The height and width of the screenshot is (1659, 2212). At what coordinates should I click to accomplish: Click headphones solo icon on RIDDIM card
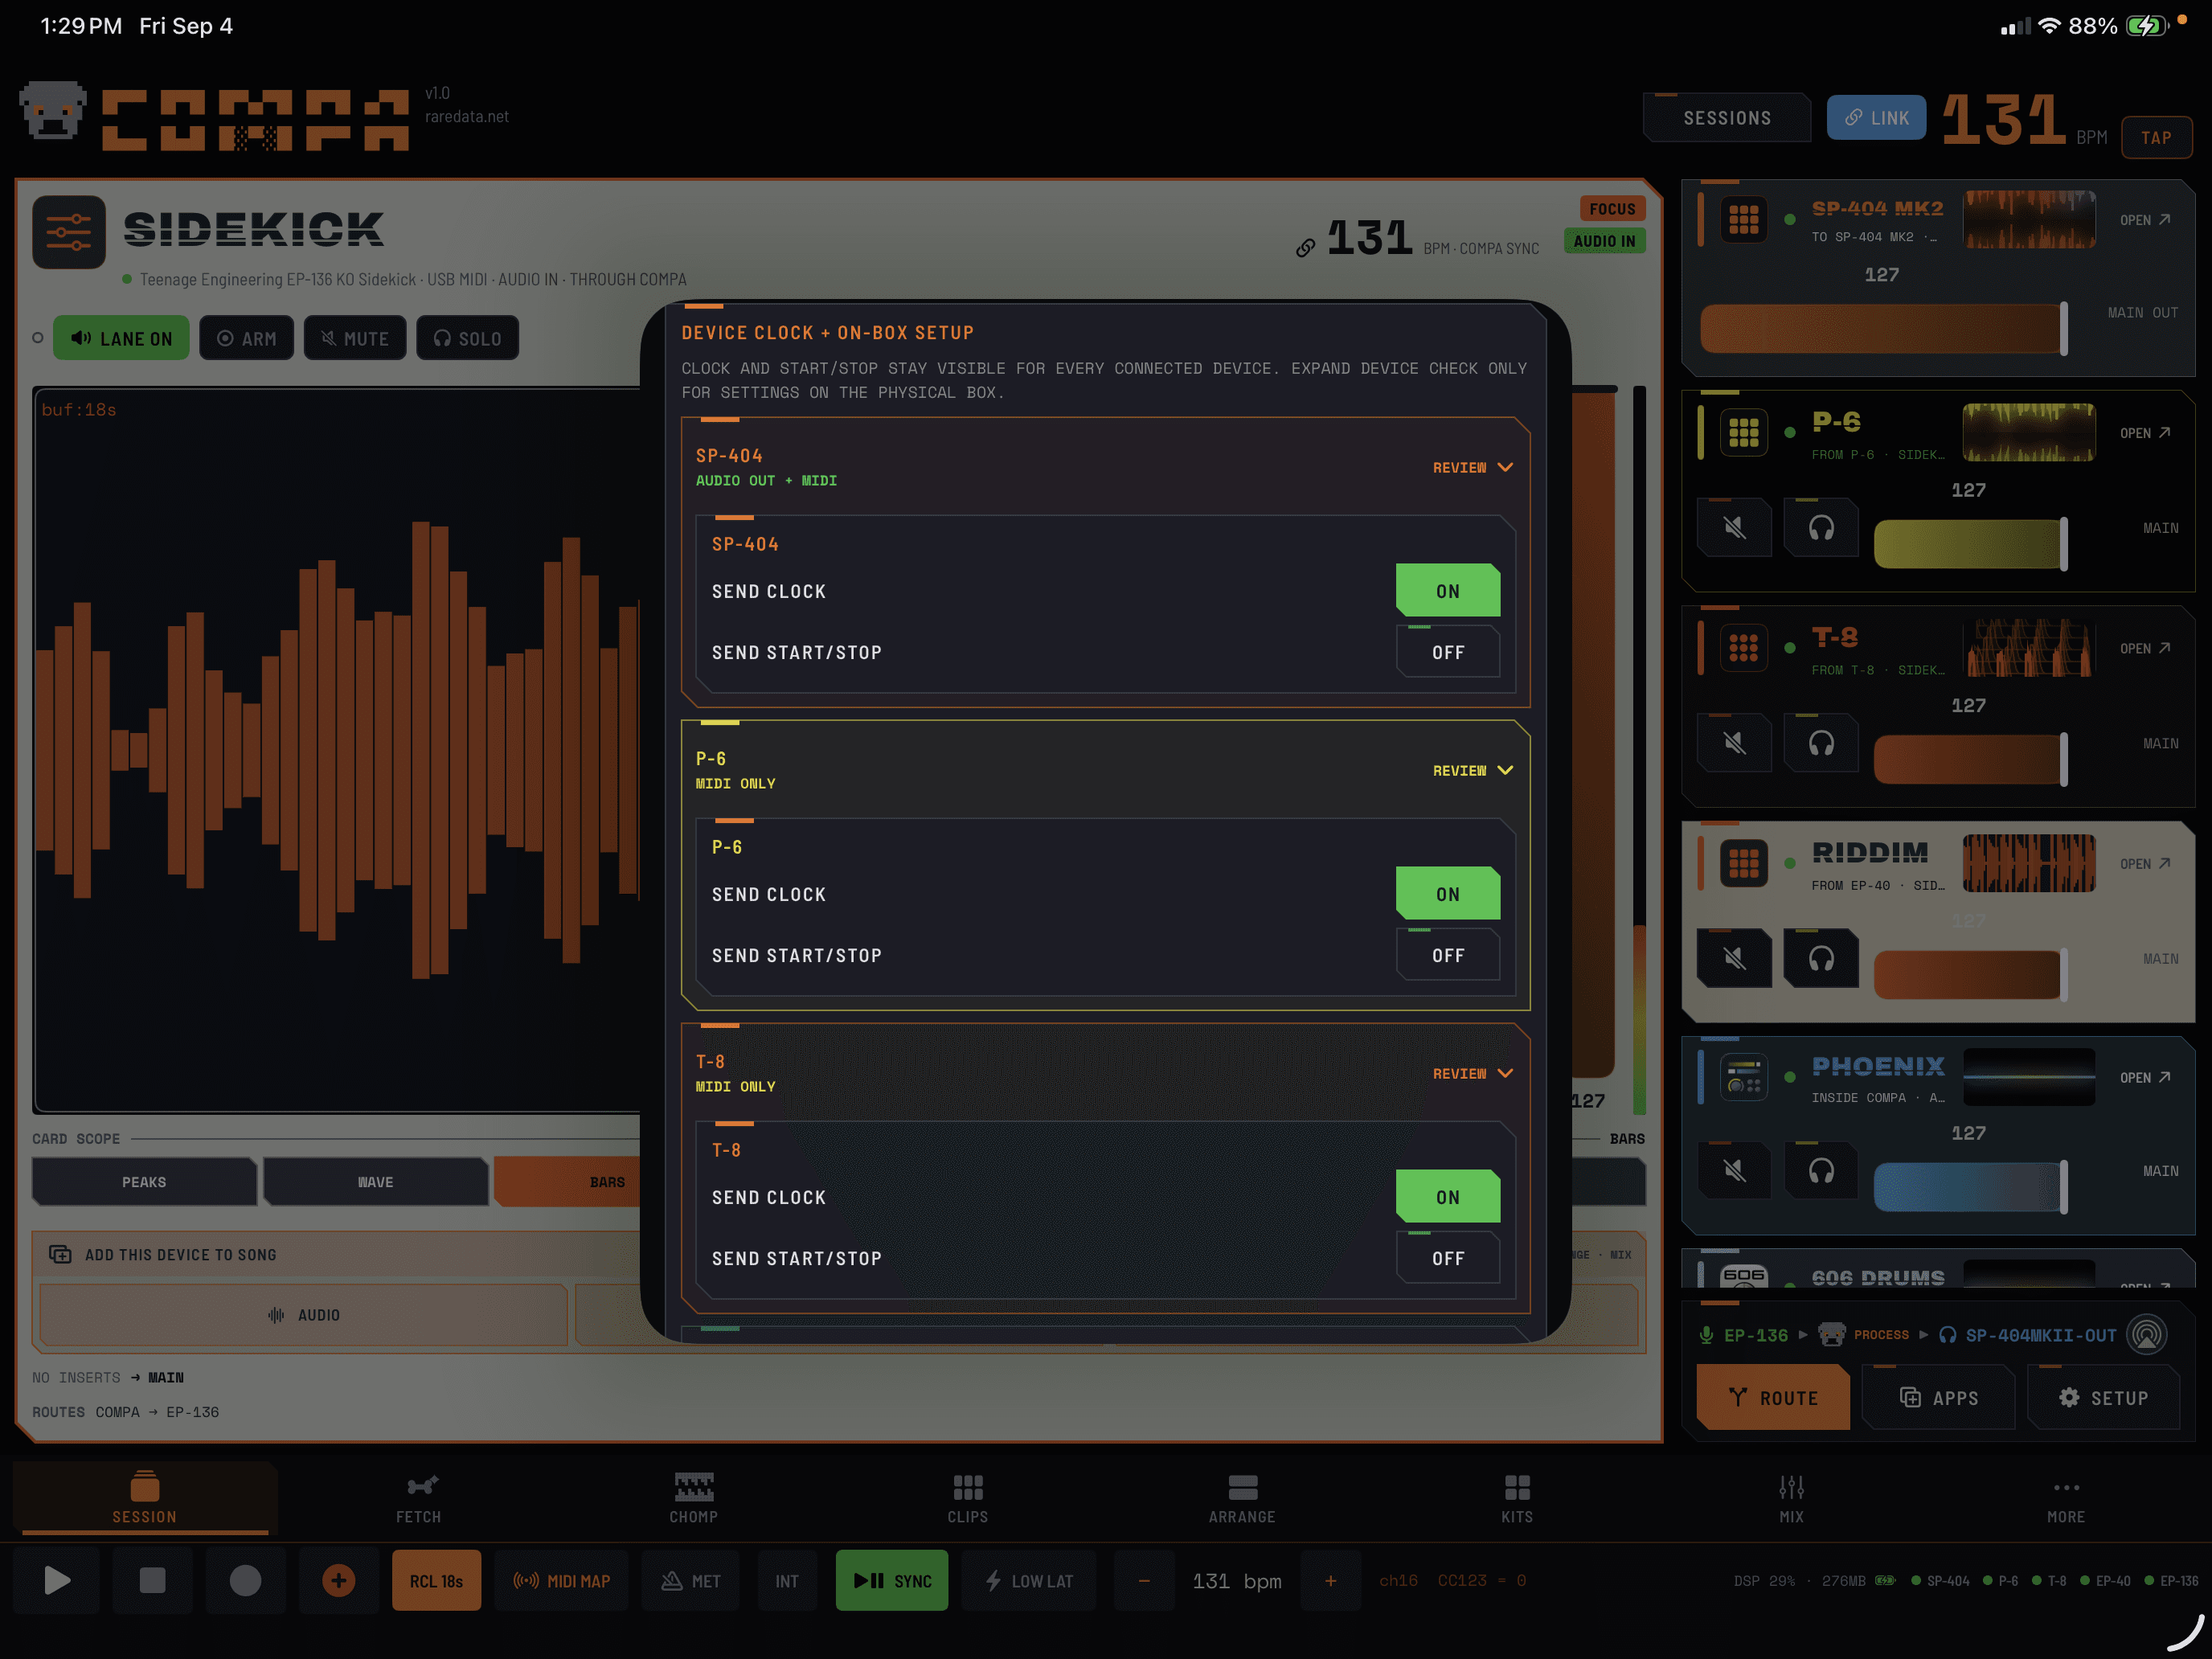click(x=1821, y=959)
